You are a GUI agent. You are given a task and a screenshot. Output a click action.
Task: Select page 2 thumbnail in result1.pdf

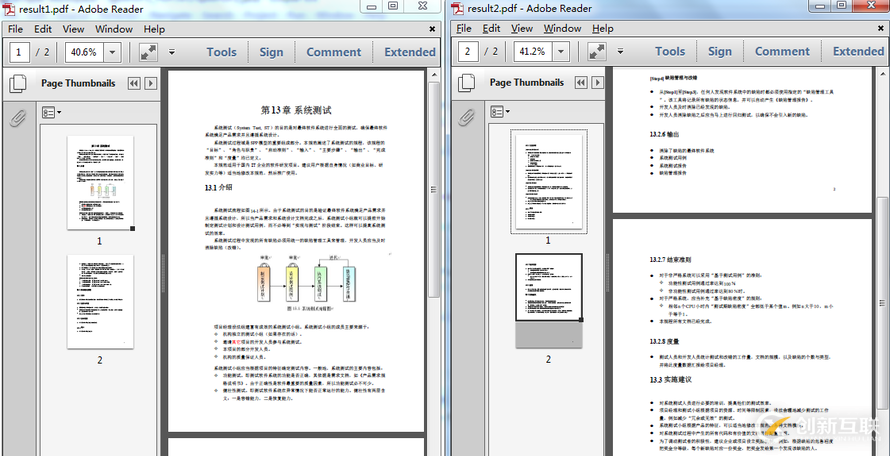99,300
